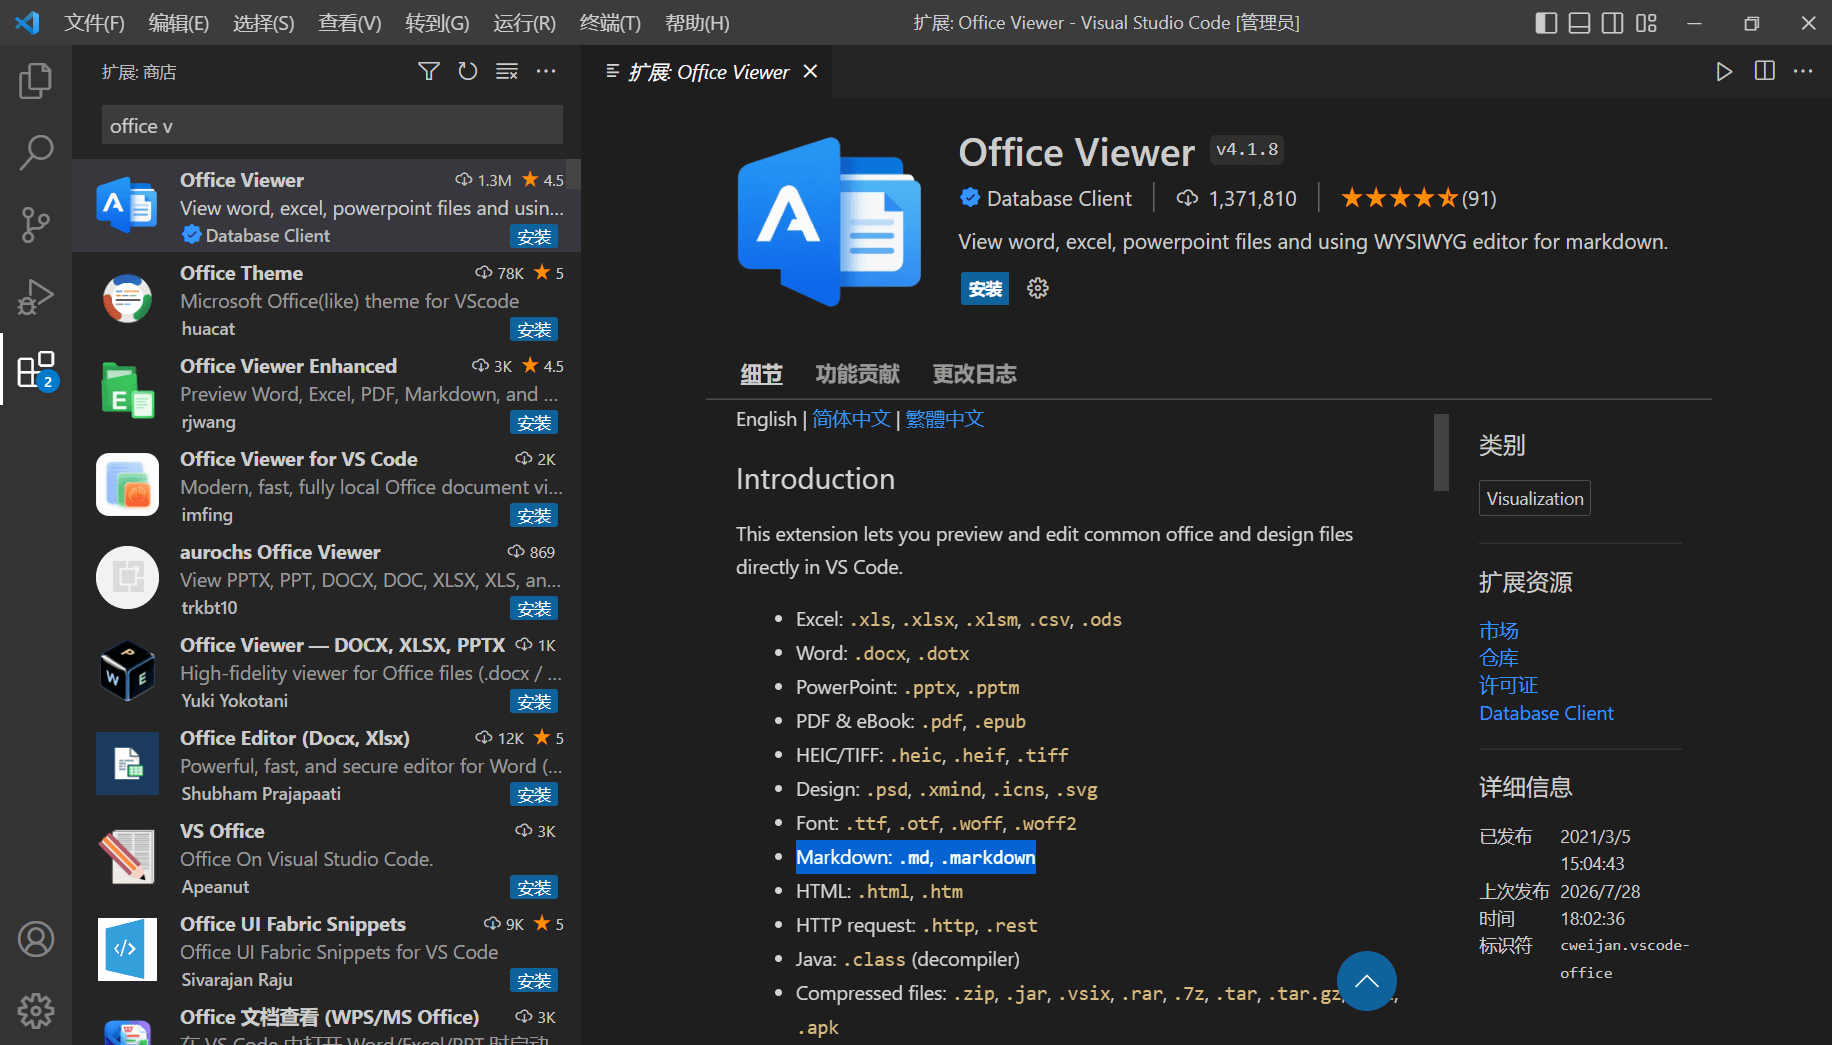Open Office Viewer extension settings gear
Image resolution: width=1832 pixels, height=1045 pixels.
coord(1038,288)
